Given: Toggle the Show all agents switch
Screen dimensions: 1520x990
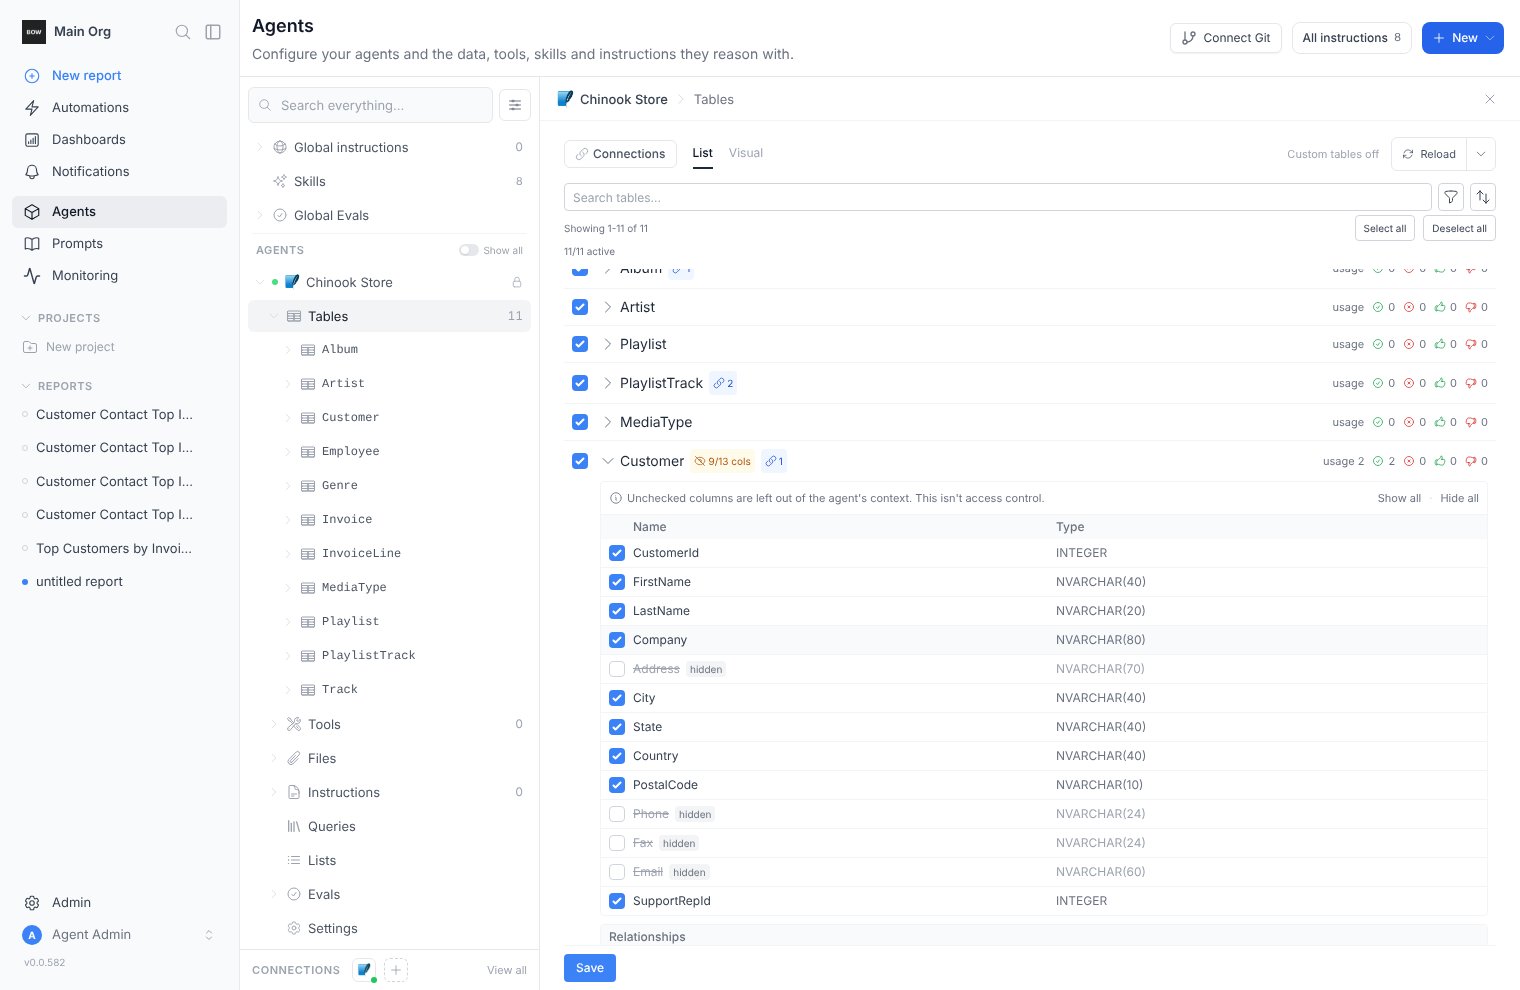Looking at the screenshot, I should click(x=468, y=250).
